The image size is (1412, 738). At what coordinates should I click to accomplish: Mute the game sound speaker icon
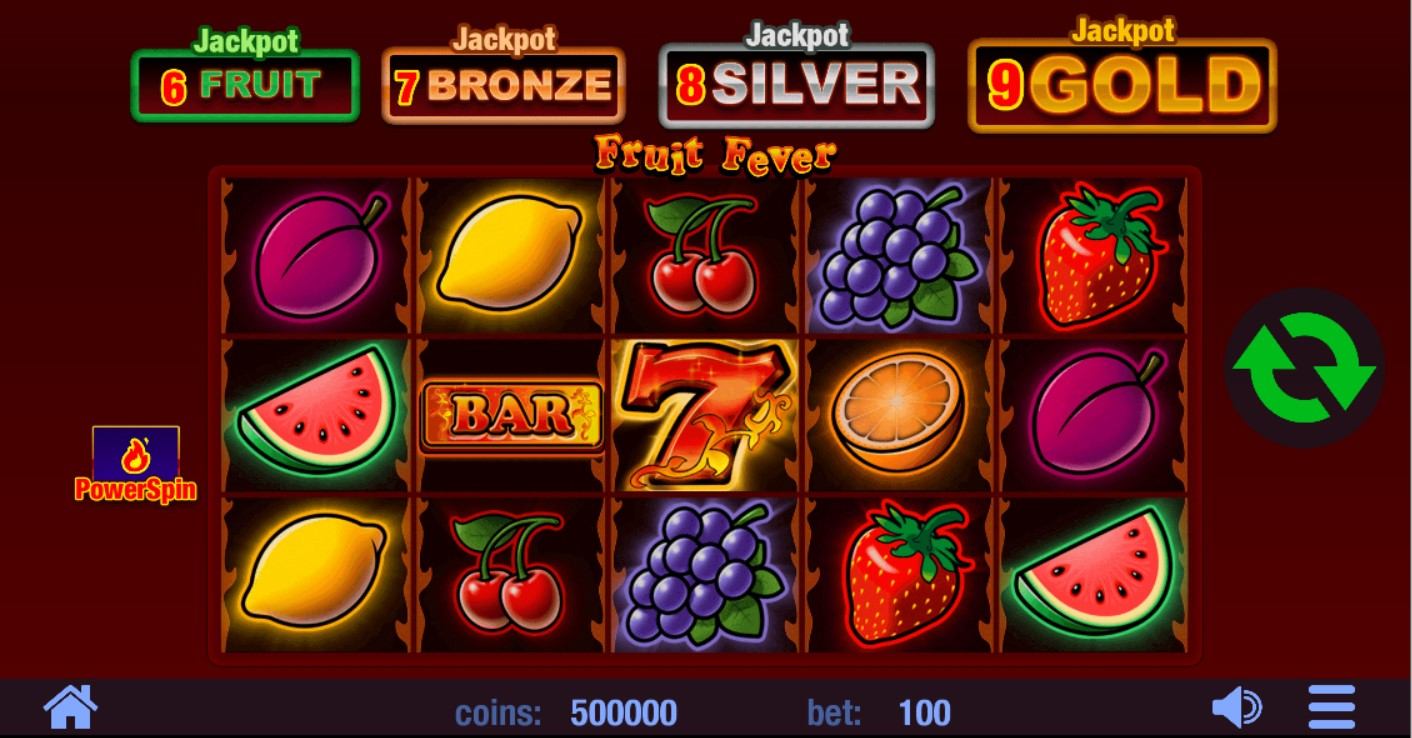pyautogui.click(x=1237, y=708)
